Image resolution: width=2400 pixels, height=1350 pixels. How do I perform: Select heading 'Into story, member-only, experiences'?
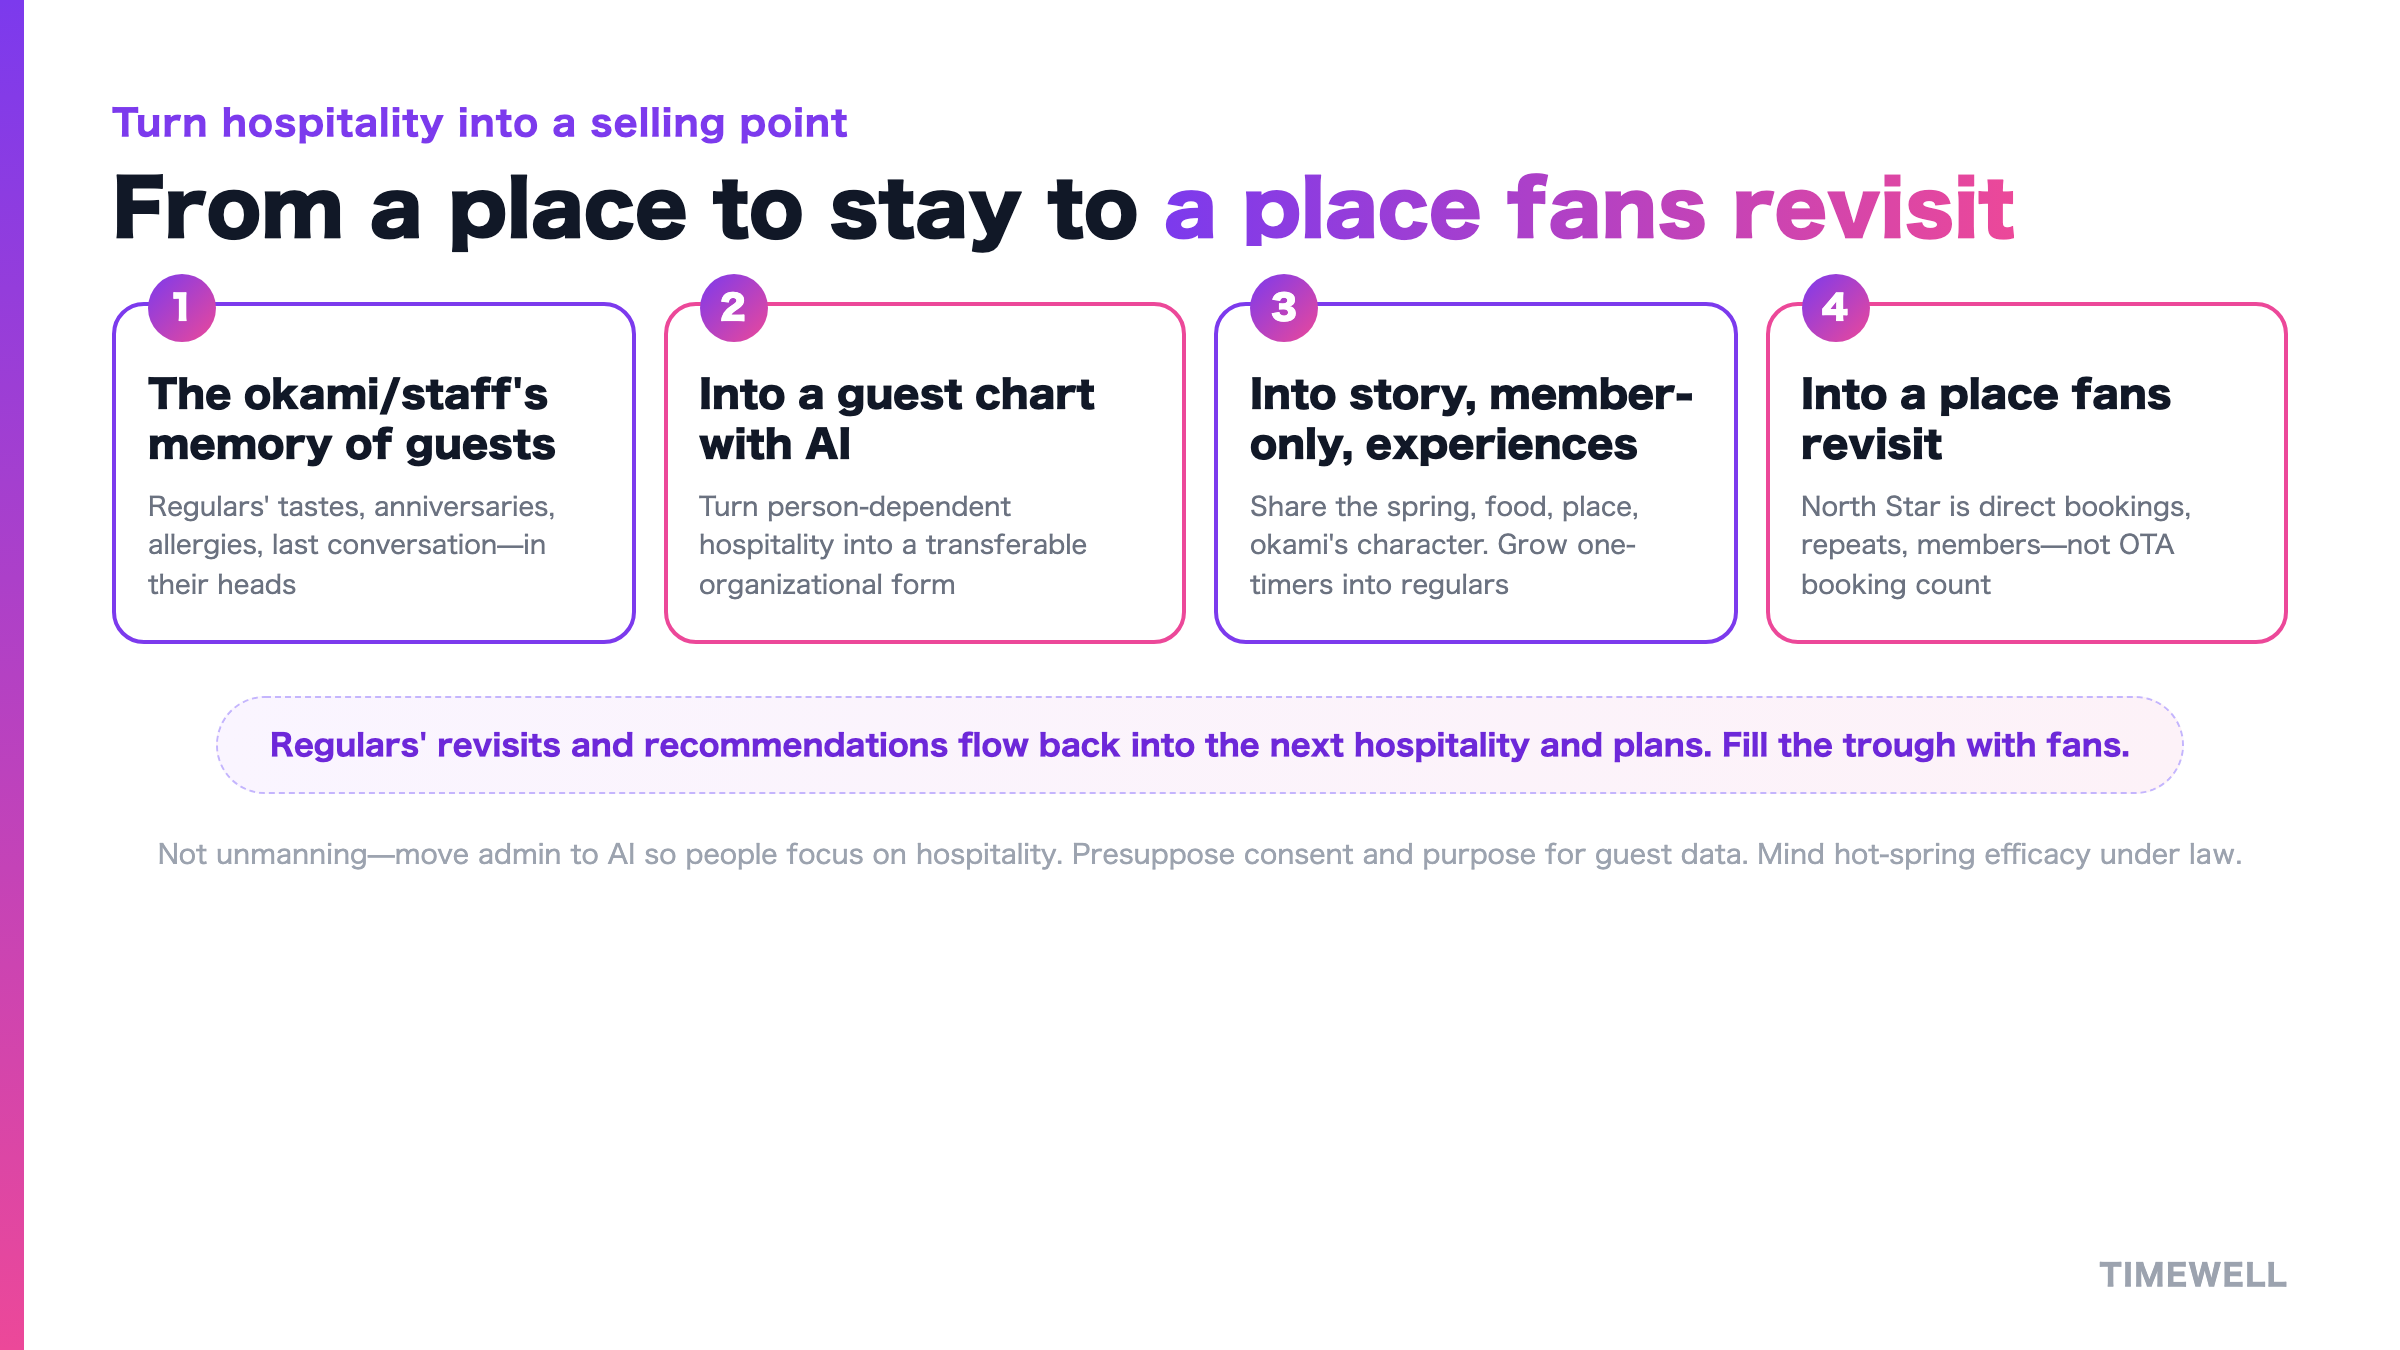coord(1471,419)
